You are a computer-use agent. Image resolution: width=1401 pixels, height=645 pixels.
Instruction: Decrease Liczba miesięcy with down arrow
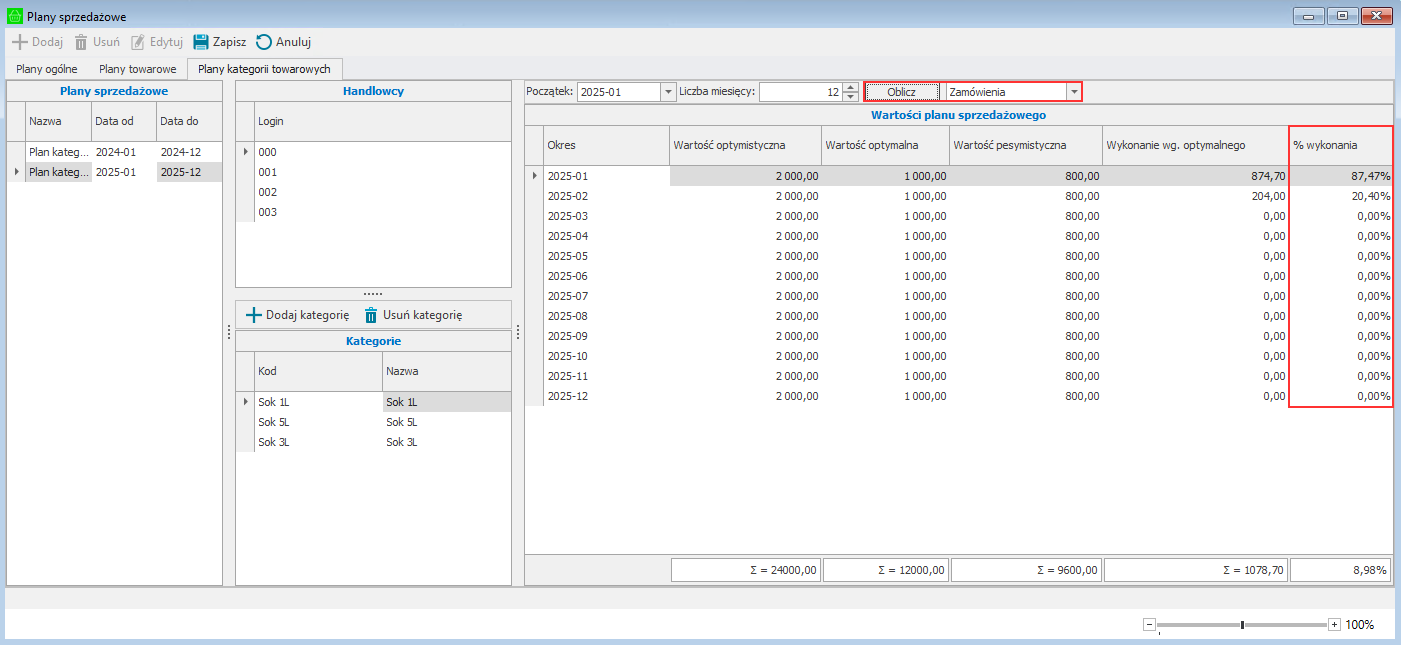[850, 97]
